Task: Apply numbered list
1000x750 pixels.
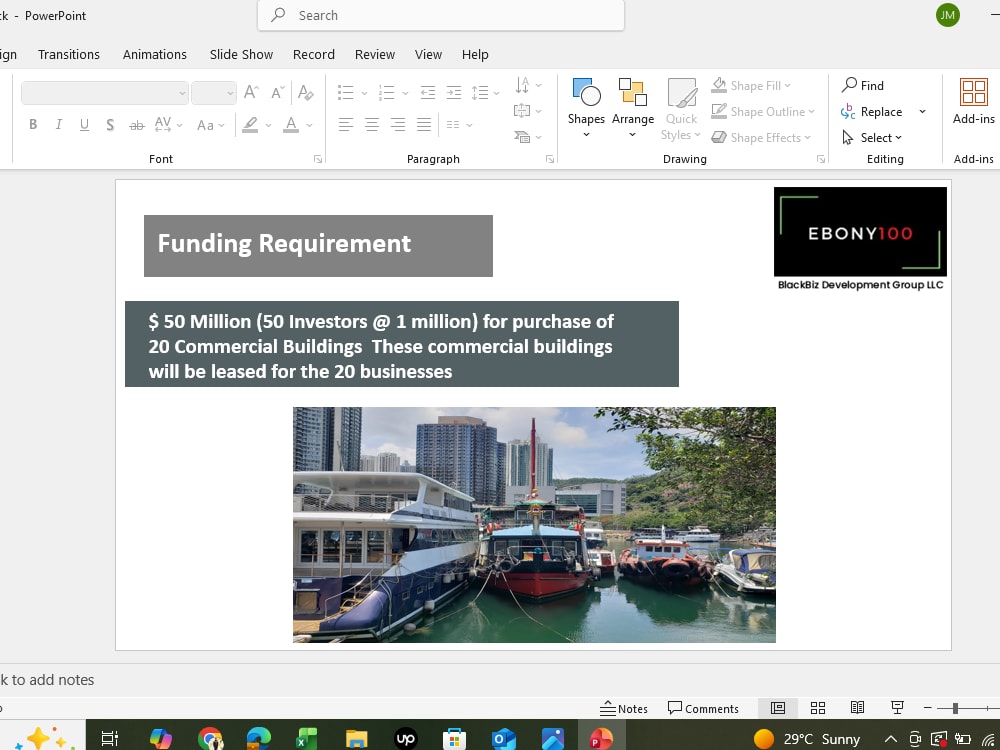Action: pyautogui.click(x=386, y=92)
